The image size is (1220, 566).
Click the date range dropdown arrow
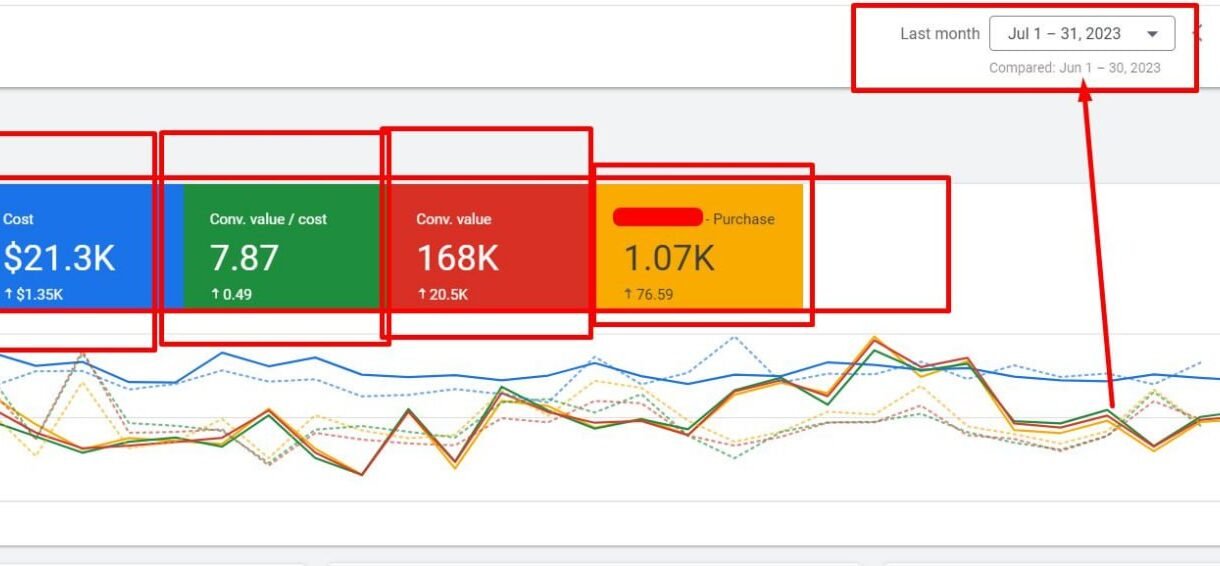click(x=1153, y=34)
